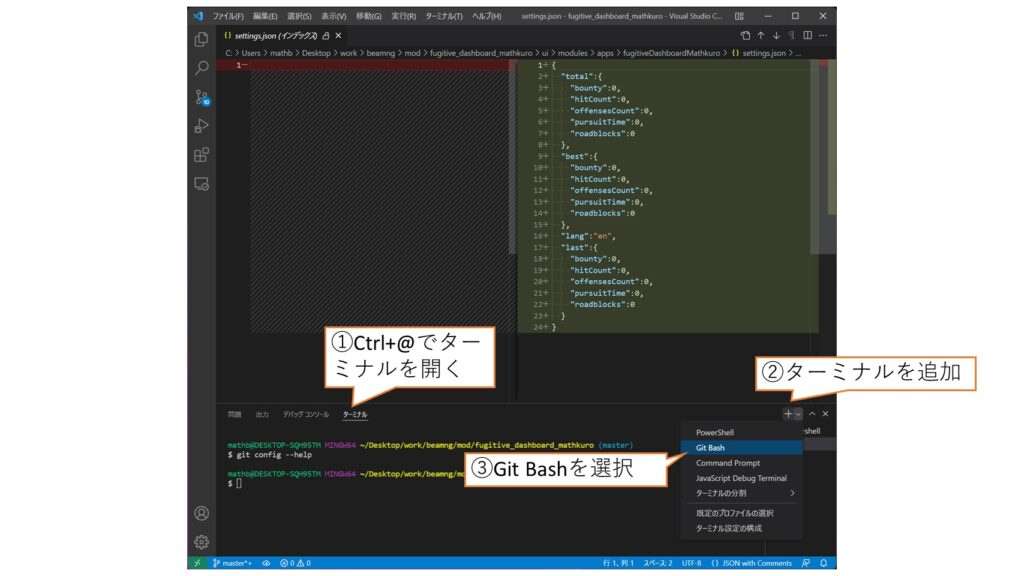The image size is (1024, 576).
Task: Open editor More Actions ellipsis
Action: click(823, 35)
